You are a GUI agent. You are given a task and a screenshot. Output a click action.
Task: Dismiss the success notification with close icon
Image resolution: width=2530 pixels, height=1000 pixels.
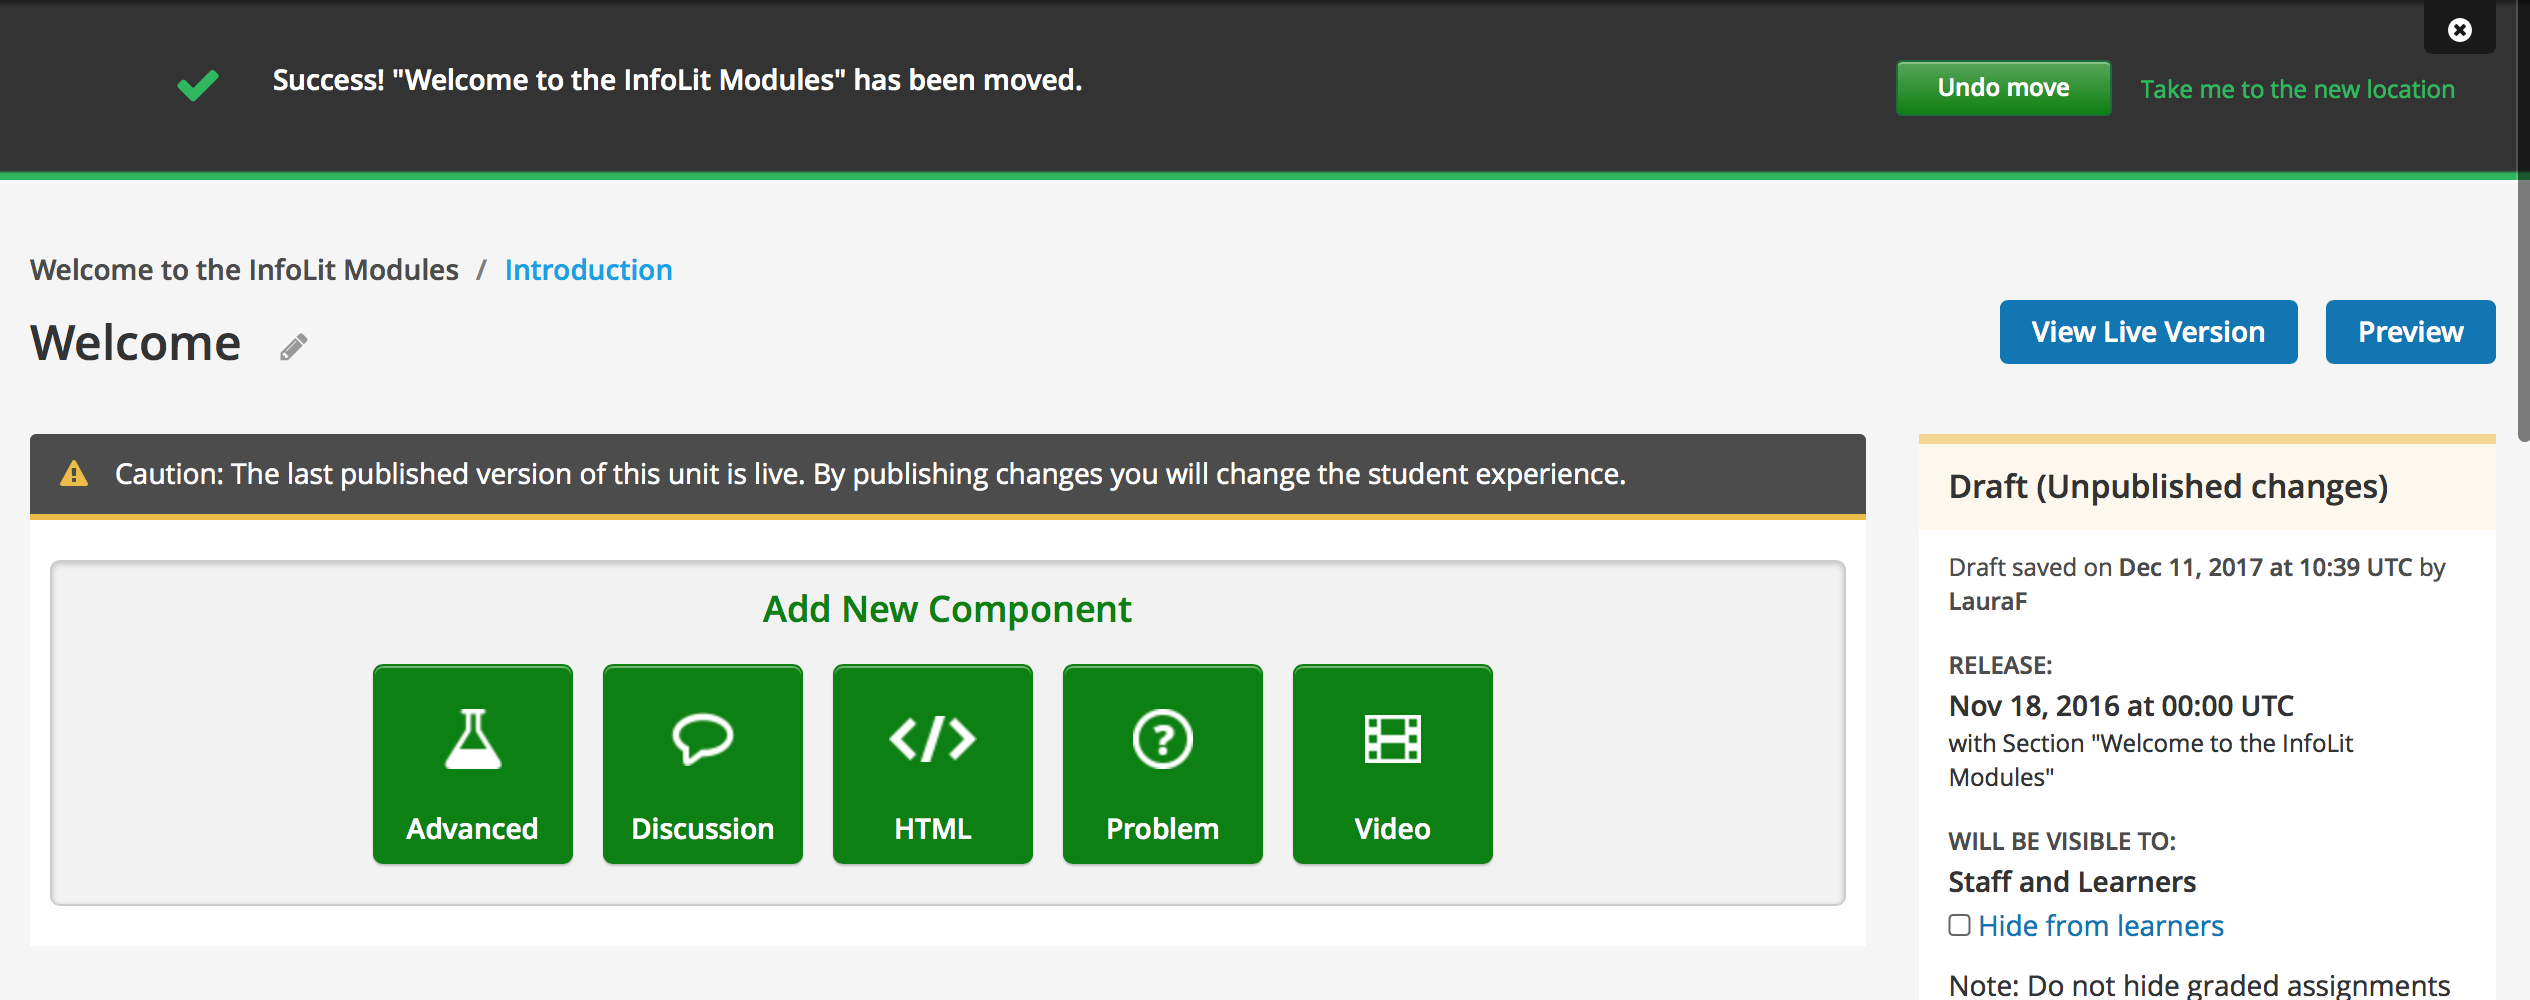click(2459, 30)
